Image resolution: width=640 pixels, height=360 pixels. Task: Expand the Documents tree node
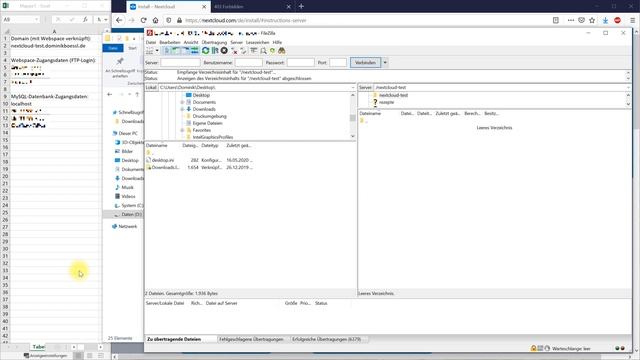182,102
